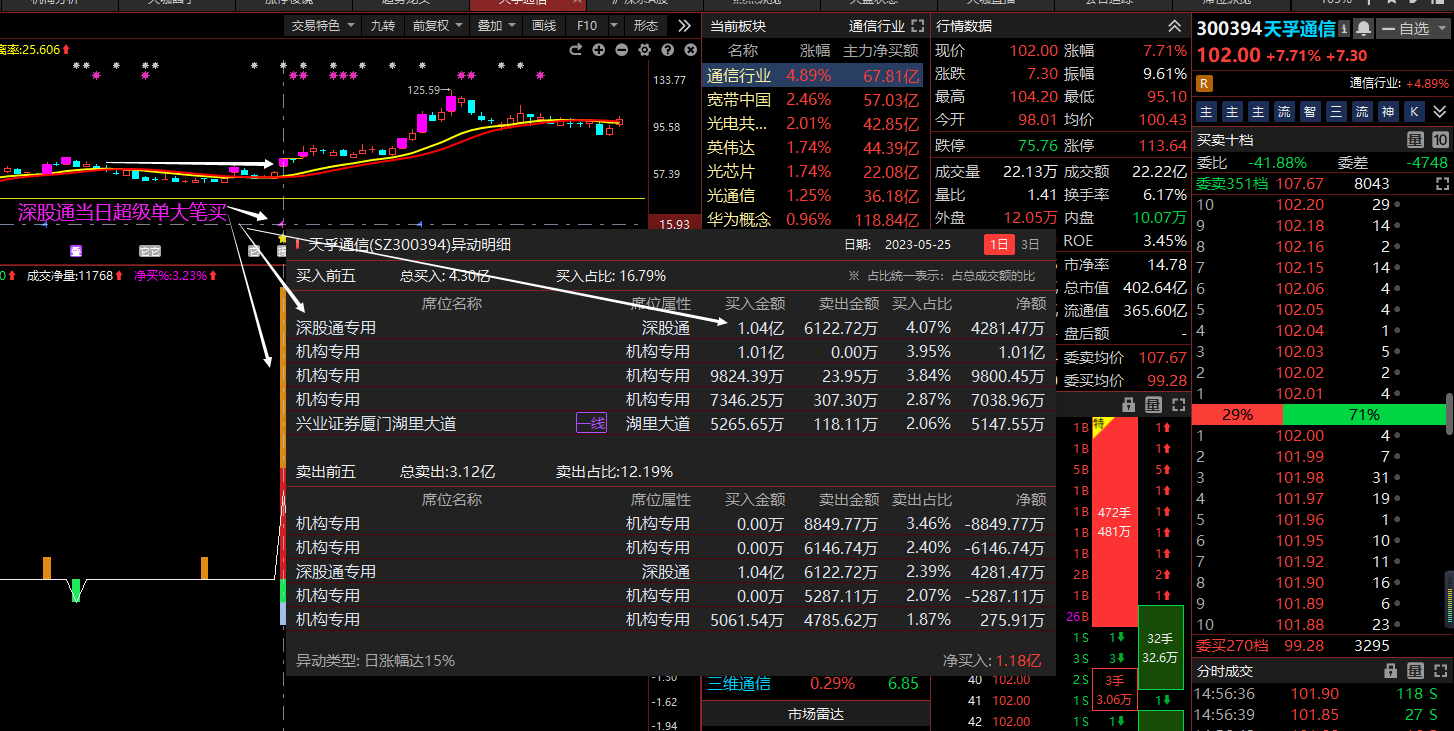Zoom out chart with minus icon
Screen dimensions: 1454x731
621,50
